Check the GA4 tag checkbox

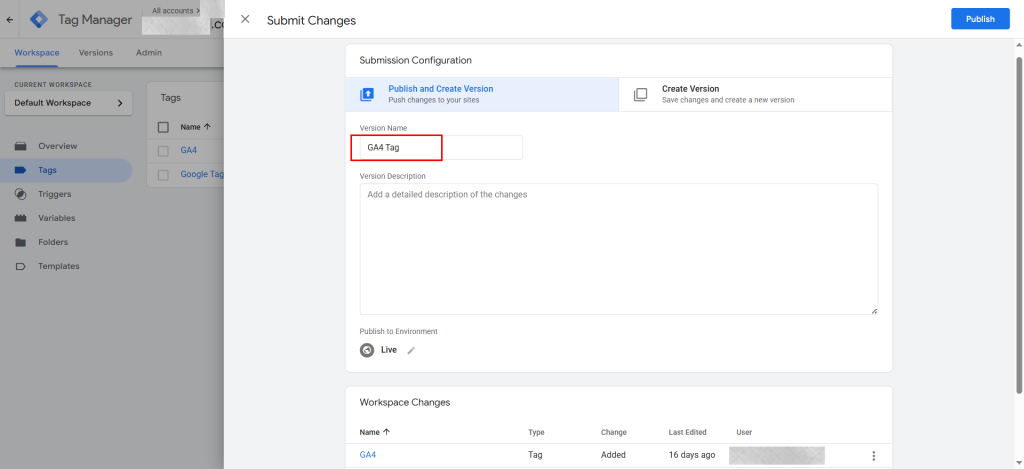163,151
